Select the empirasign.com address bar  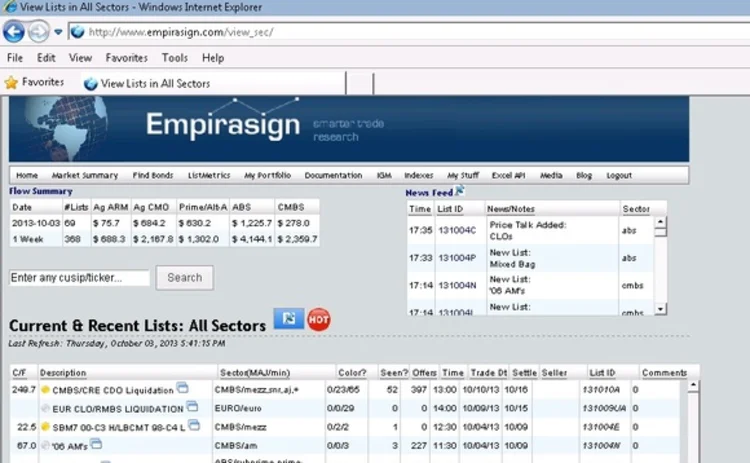(409, 32)
